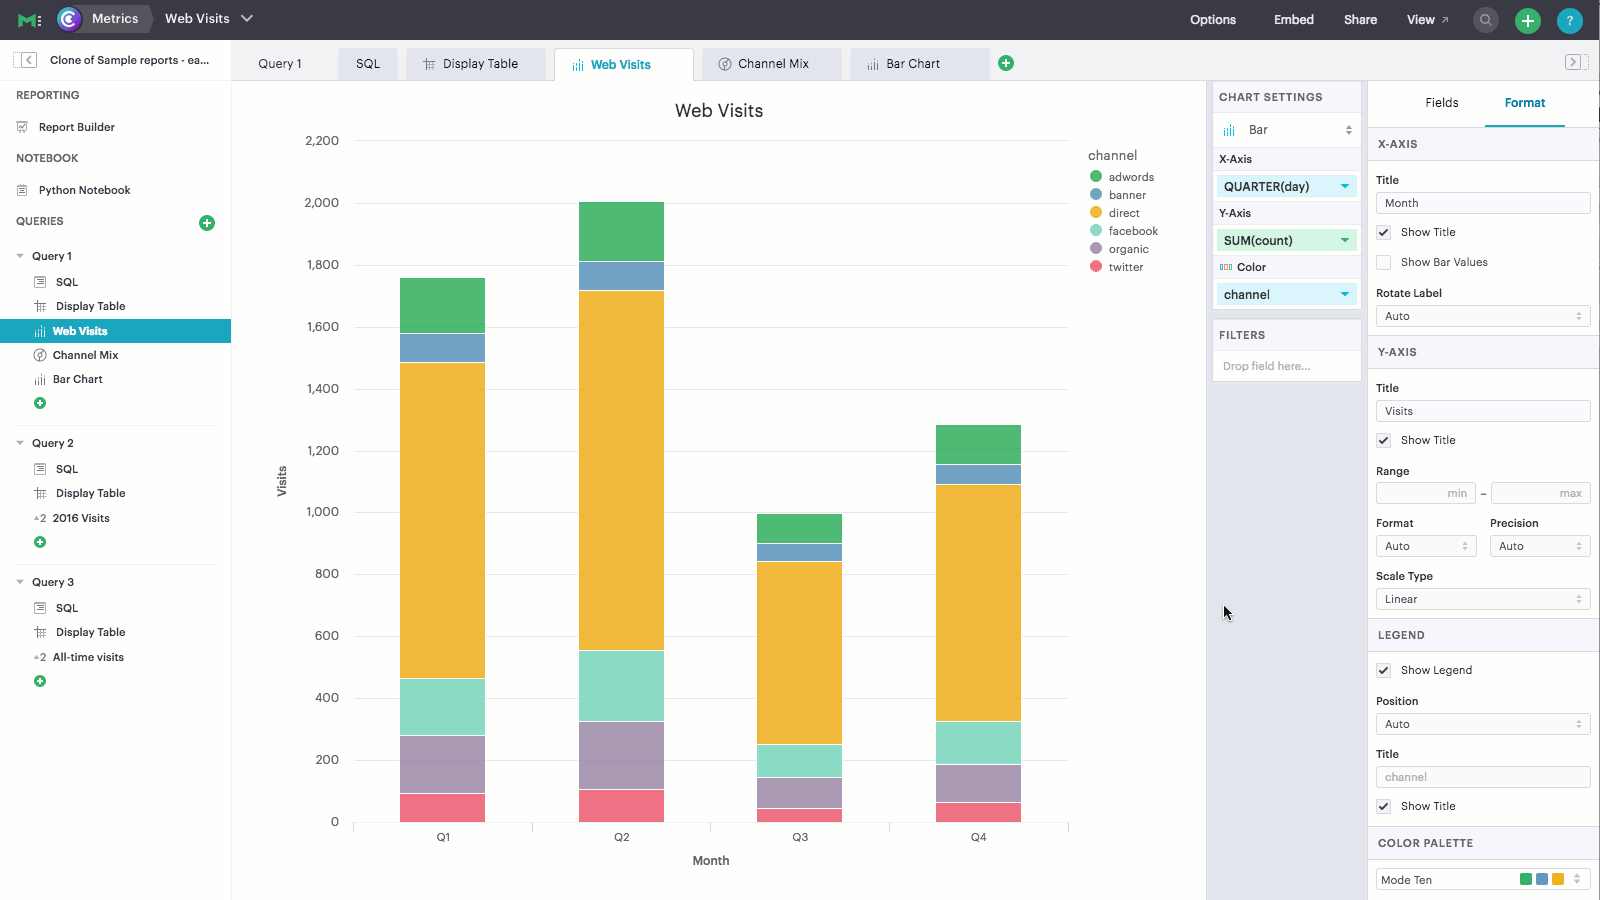
Task: Collapse the left sidebar with arrow icon
Action: click(29, 60)
